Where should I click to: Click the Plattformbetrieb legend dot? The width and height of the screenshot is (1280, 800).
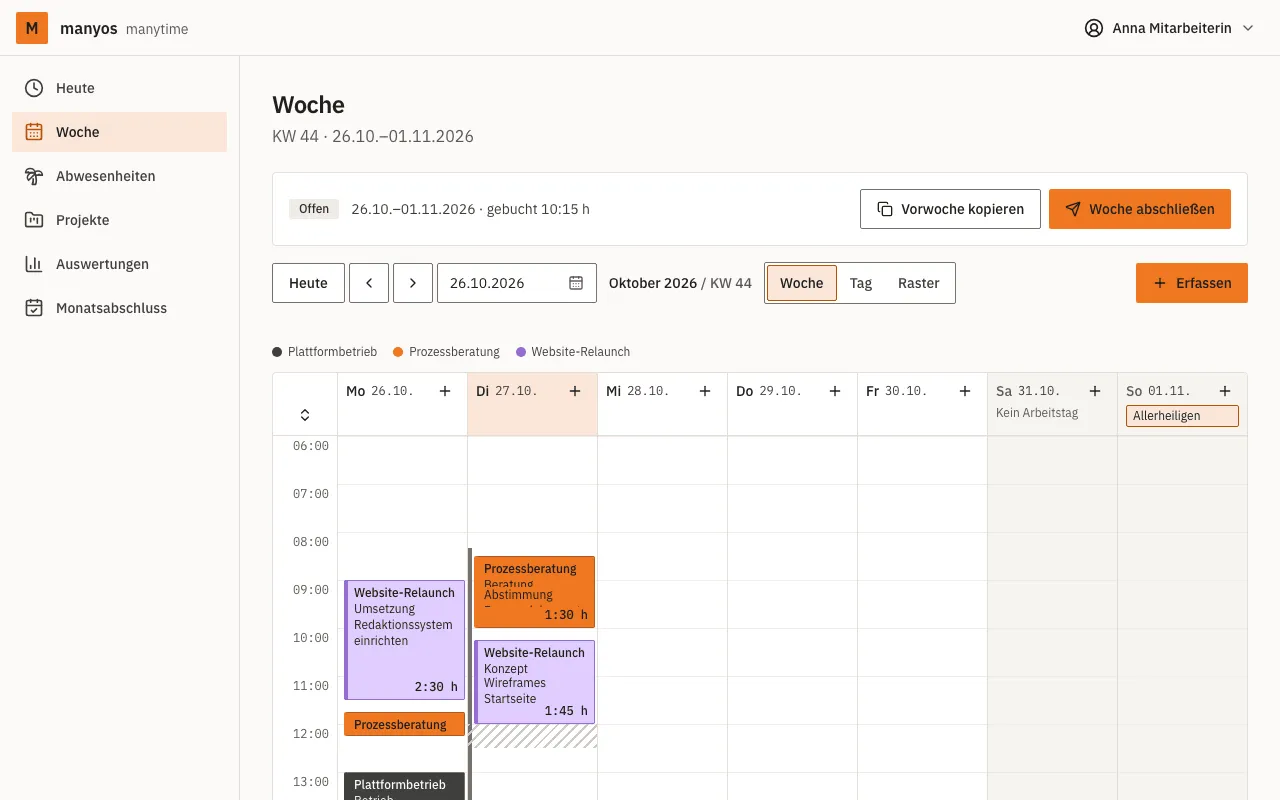click(x=277, y=352)
